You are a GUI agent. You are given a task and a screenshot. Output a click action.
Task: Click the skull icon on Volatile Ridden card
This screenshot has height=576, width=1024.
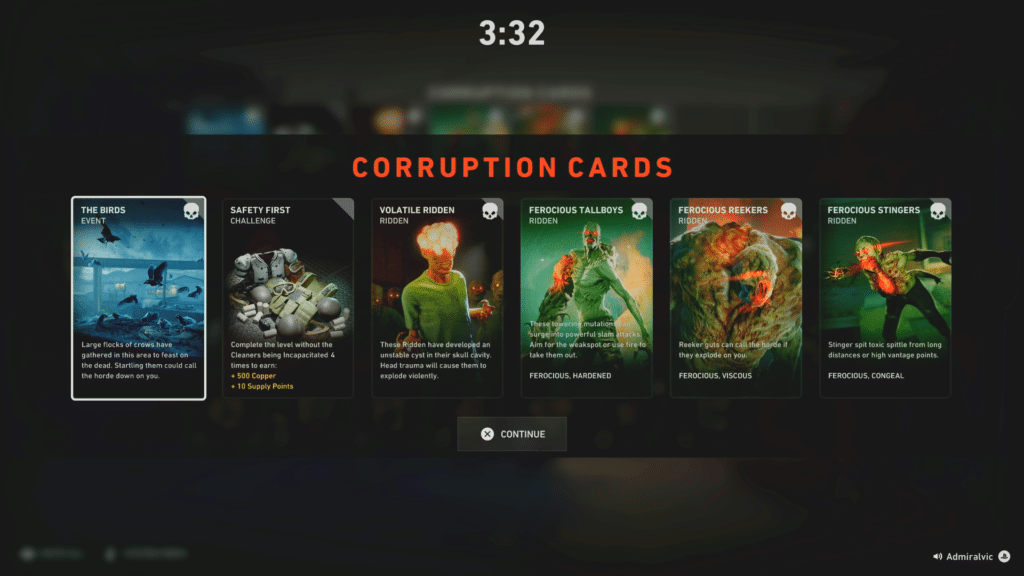tap(490, 212)
